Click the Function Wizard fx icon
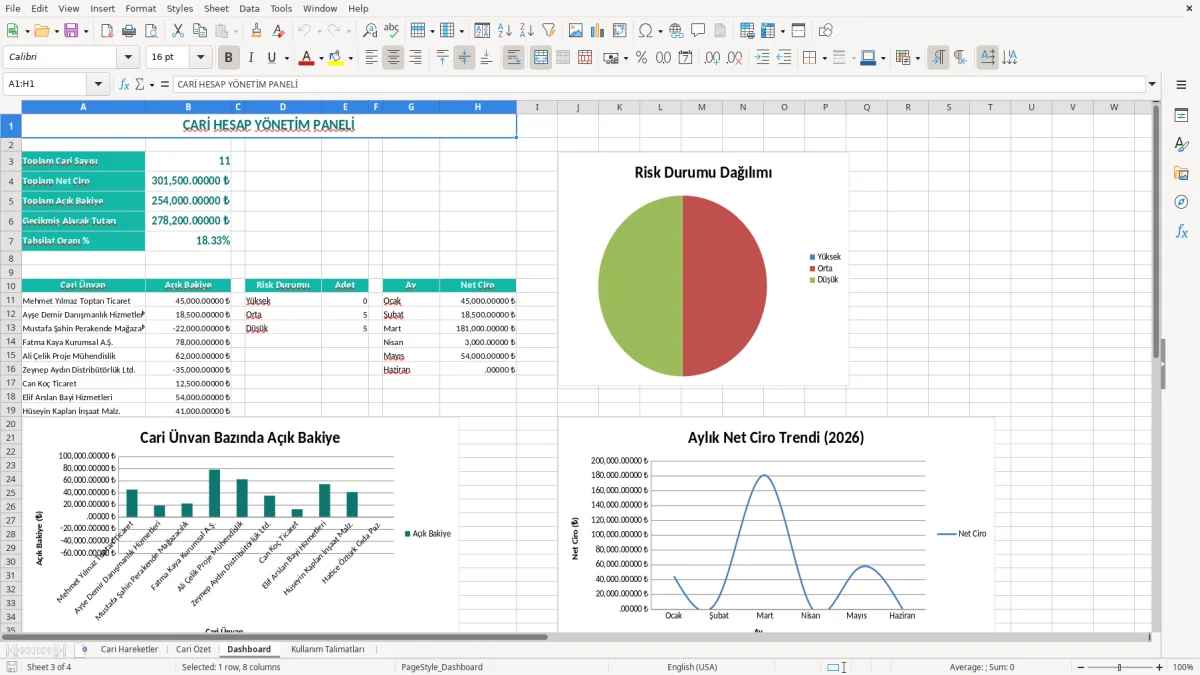This screenshot has height=675, width=1200. [124, 84]
